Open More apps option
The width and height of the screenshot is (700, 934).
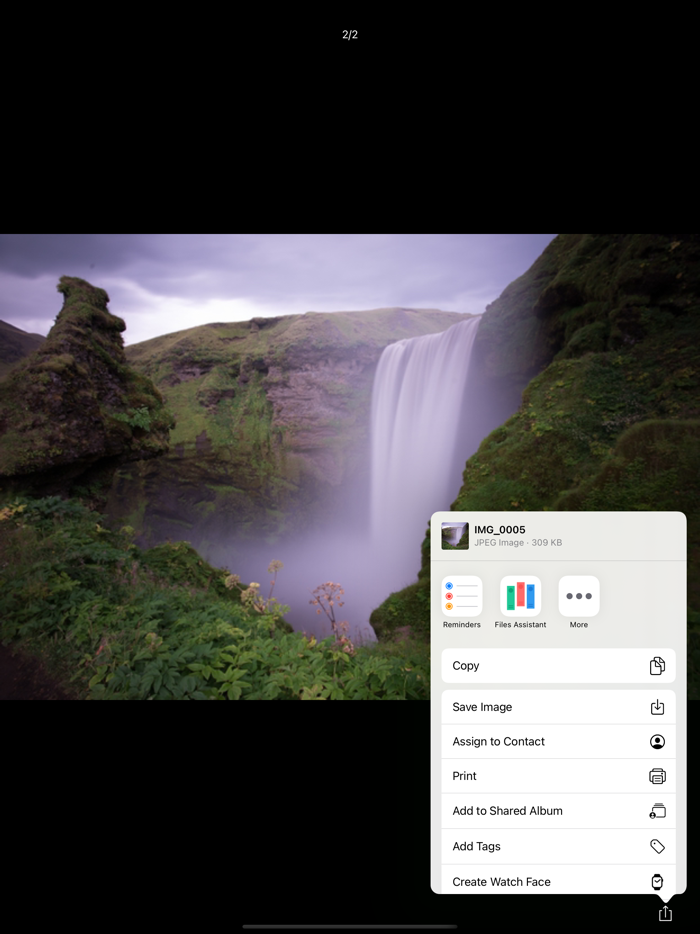tap(578, 596)
